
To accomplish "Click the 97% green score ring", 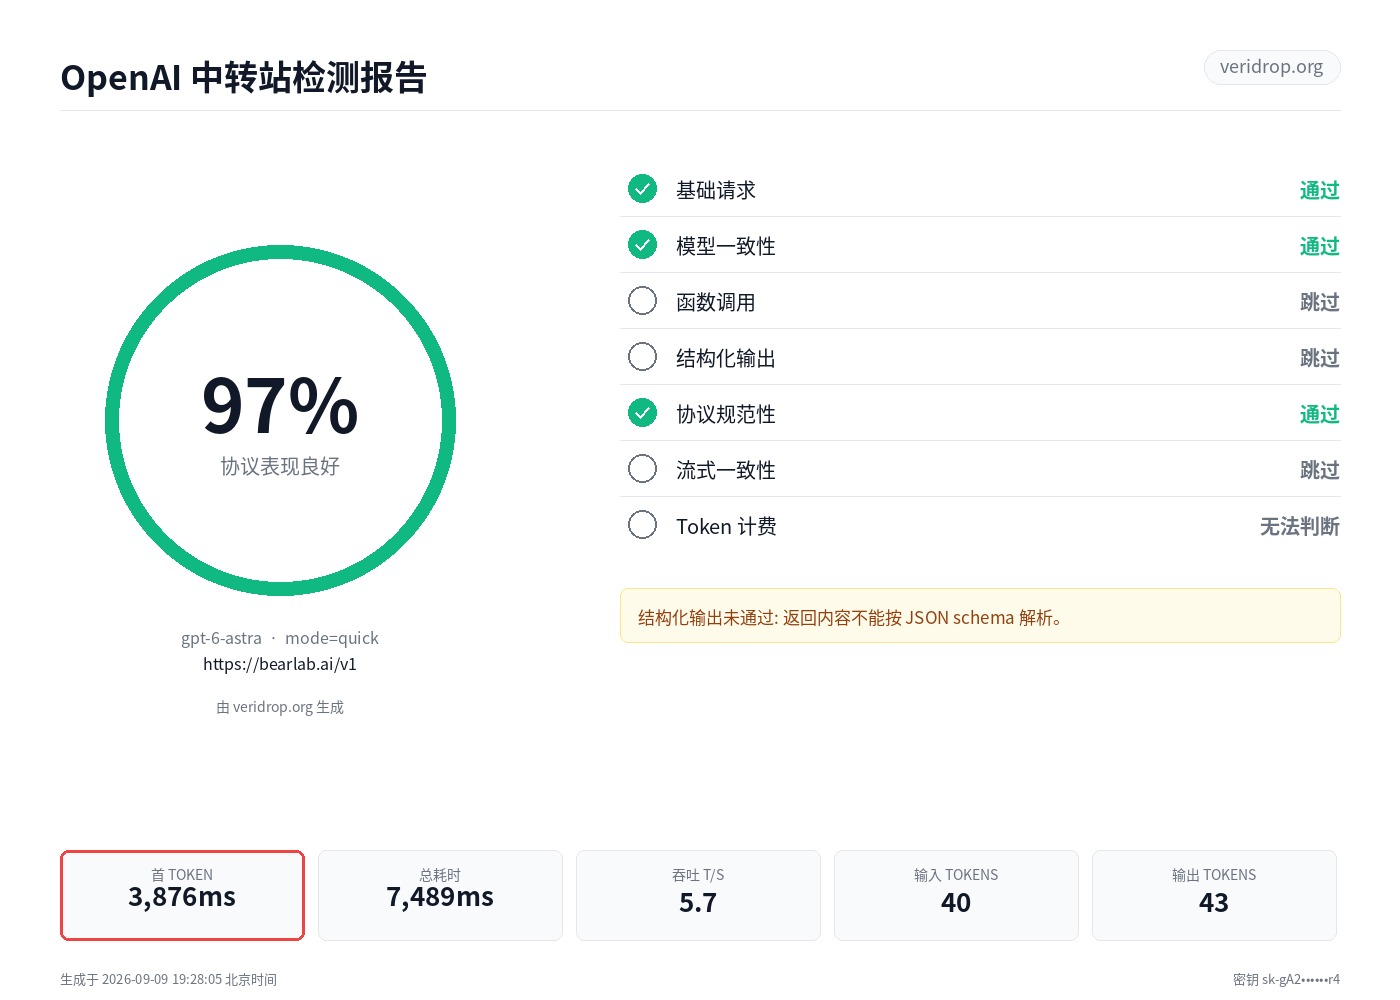I will [x=280, y=420].
